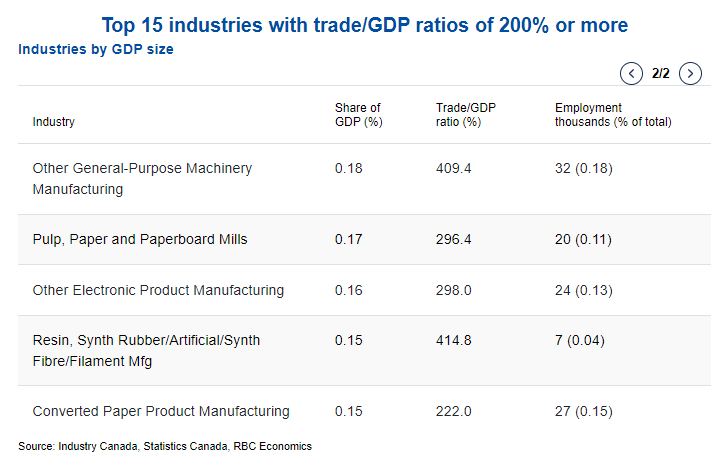Screen dimensions: 726x474
Task: Click the Employment thousands column header
Action: click(612, 115)
